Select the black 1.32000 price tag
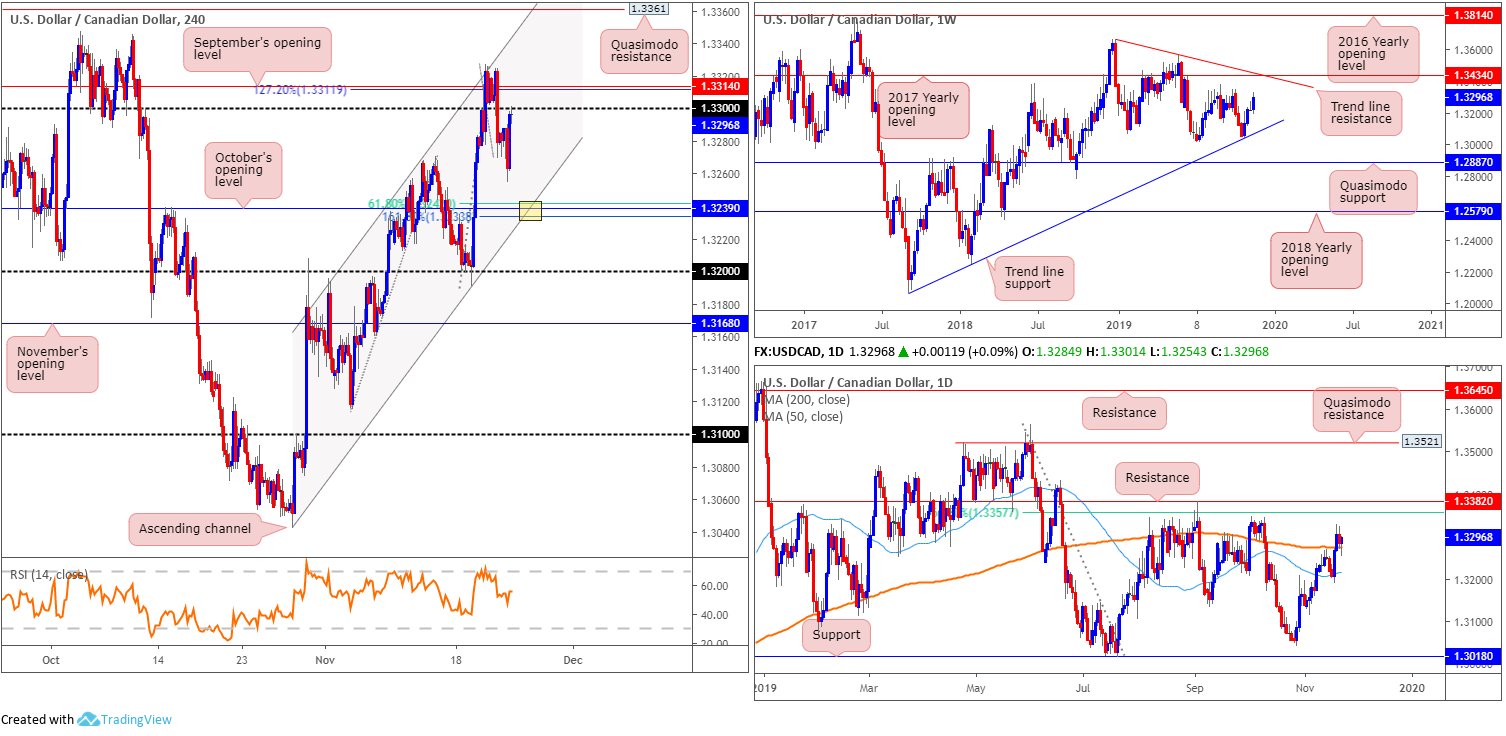The image size is (1506, 736). click(x=718, y=272)
